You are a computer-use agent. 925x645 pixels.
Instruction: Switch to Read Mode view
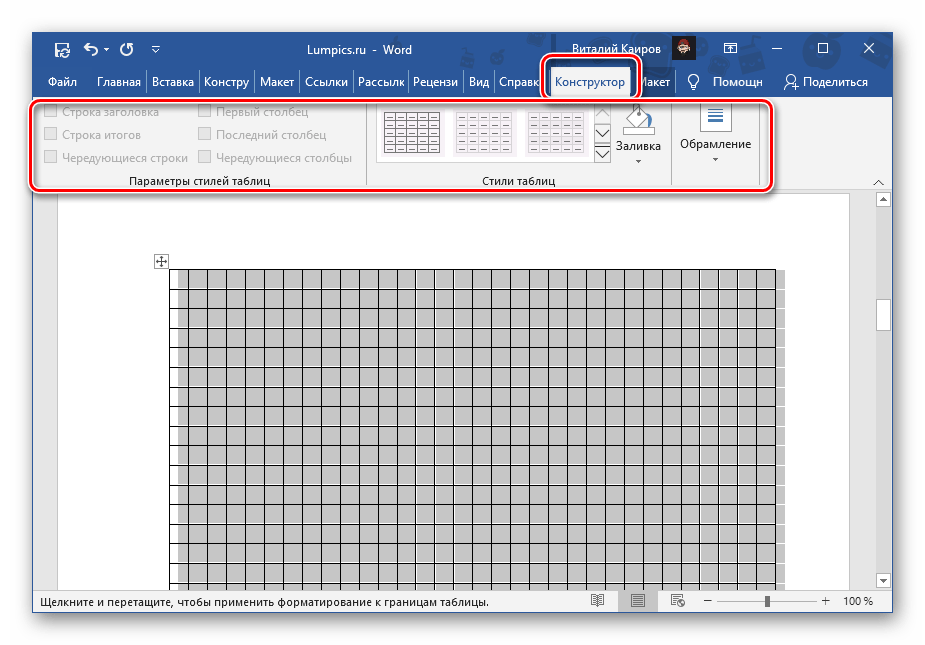(598, 601)
